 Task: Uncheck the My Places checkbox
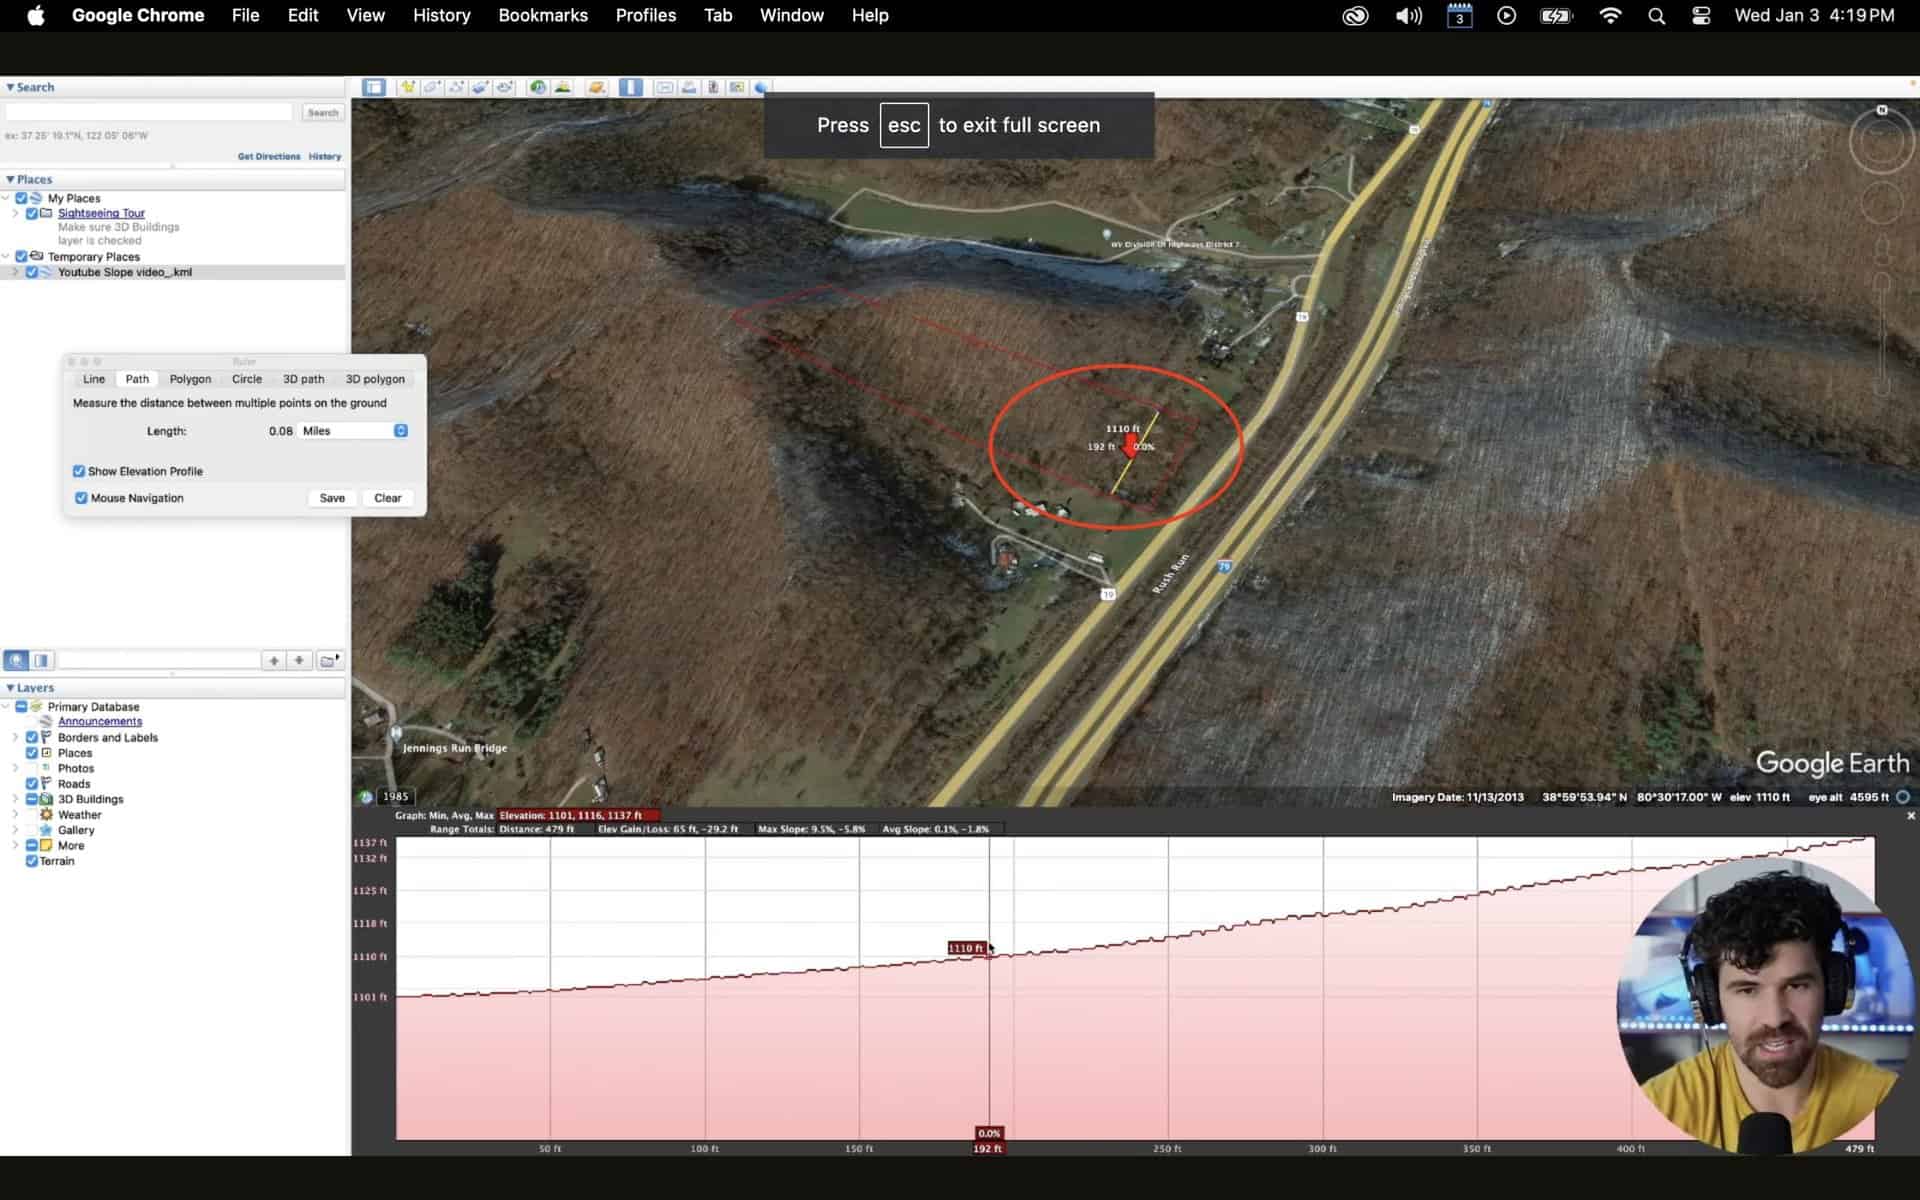[x=21, y=198]
